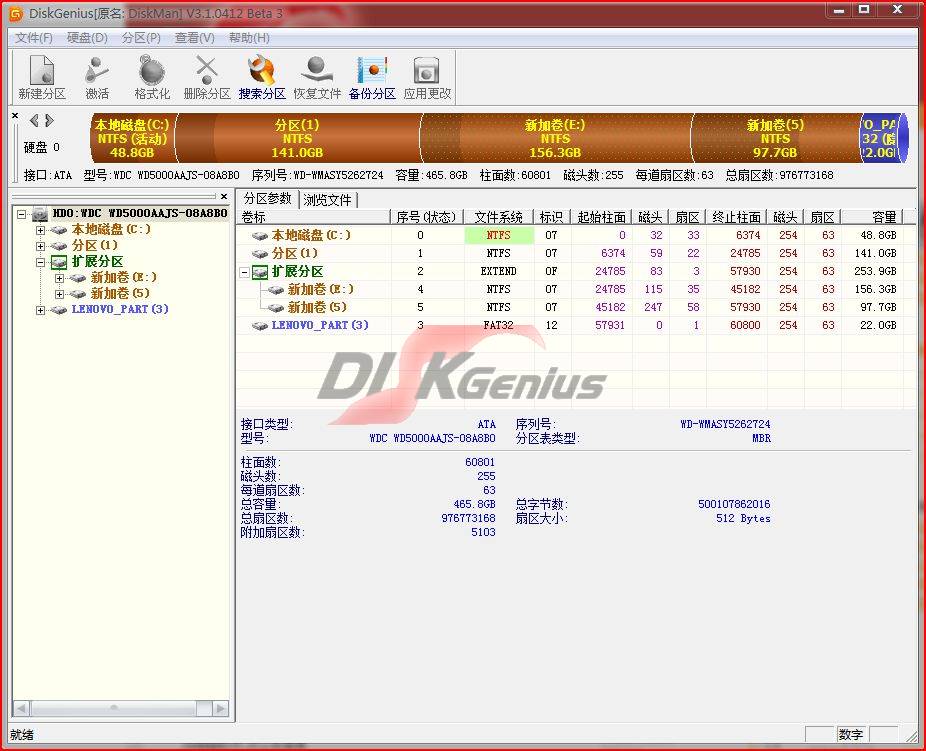Open the 硬盘(D) menu

[87, 38]
